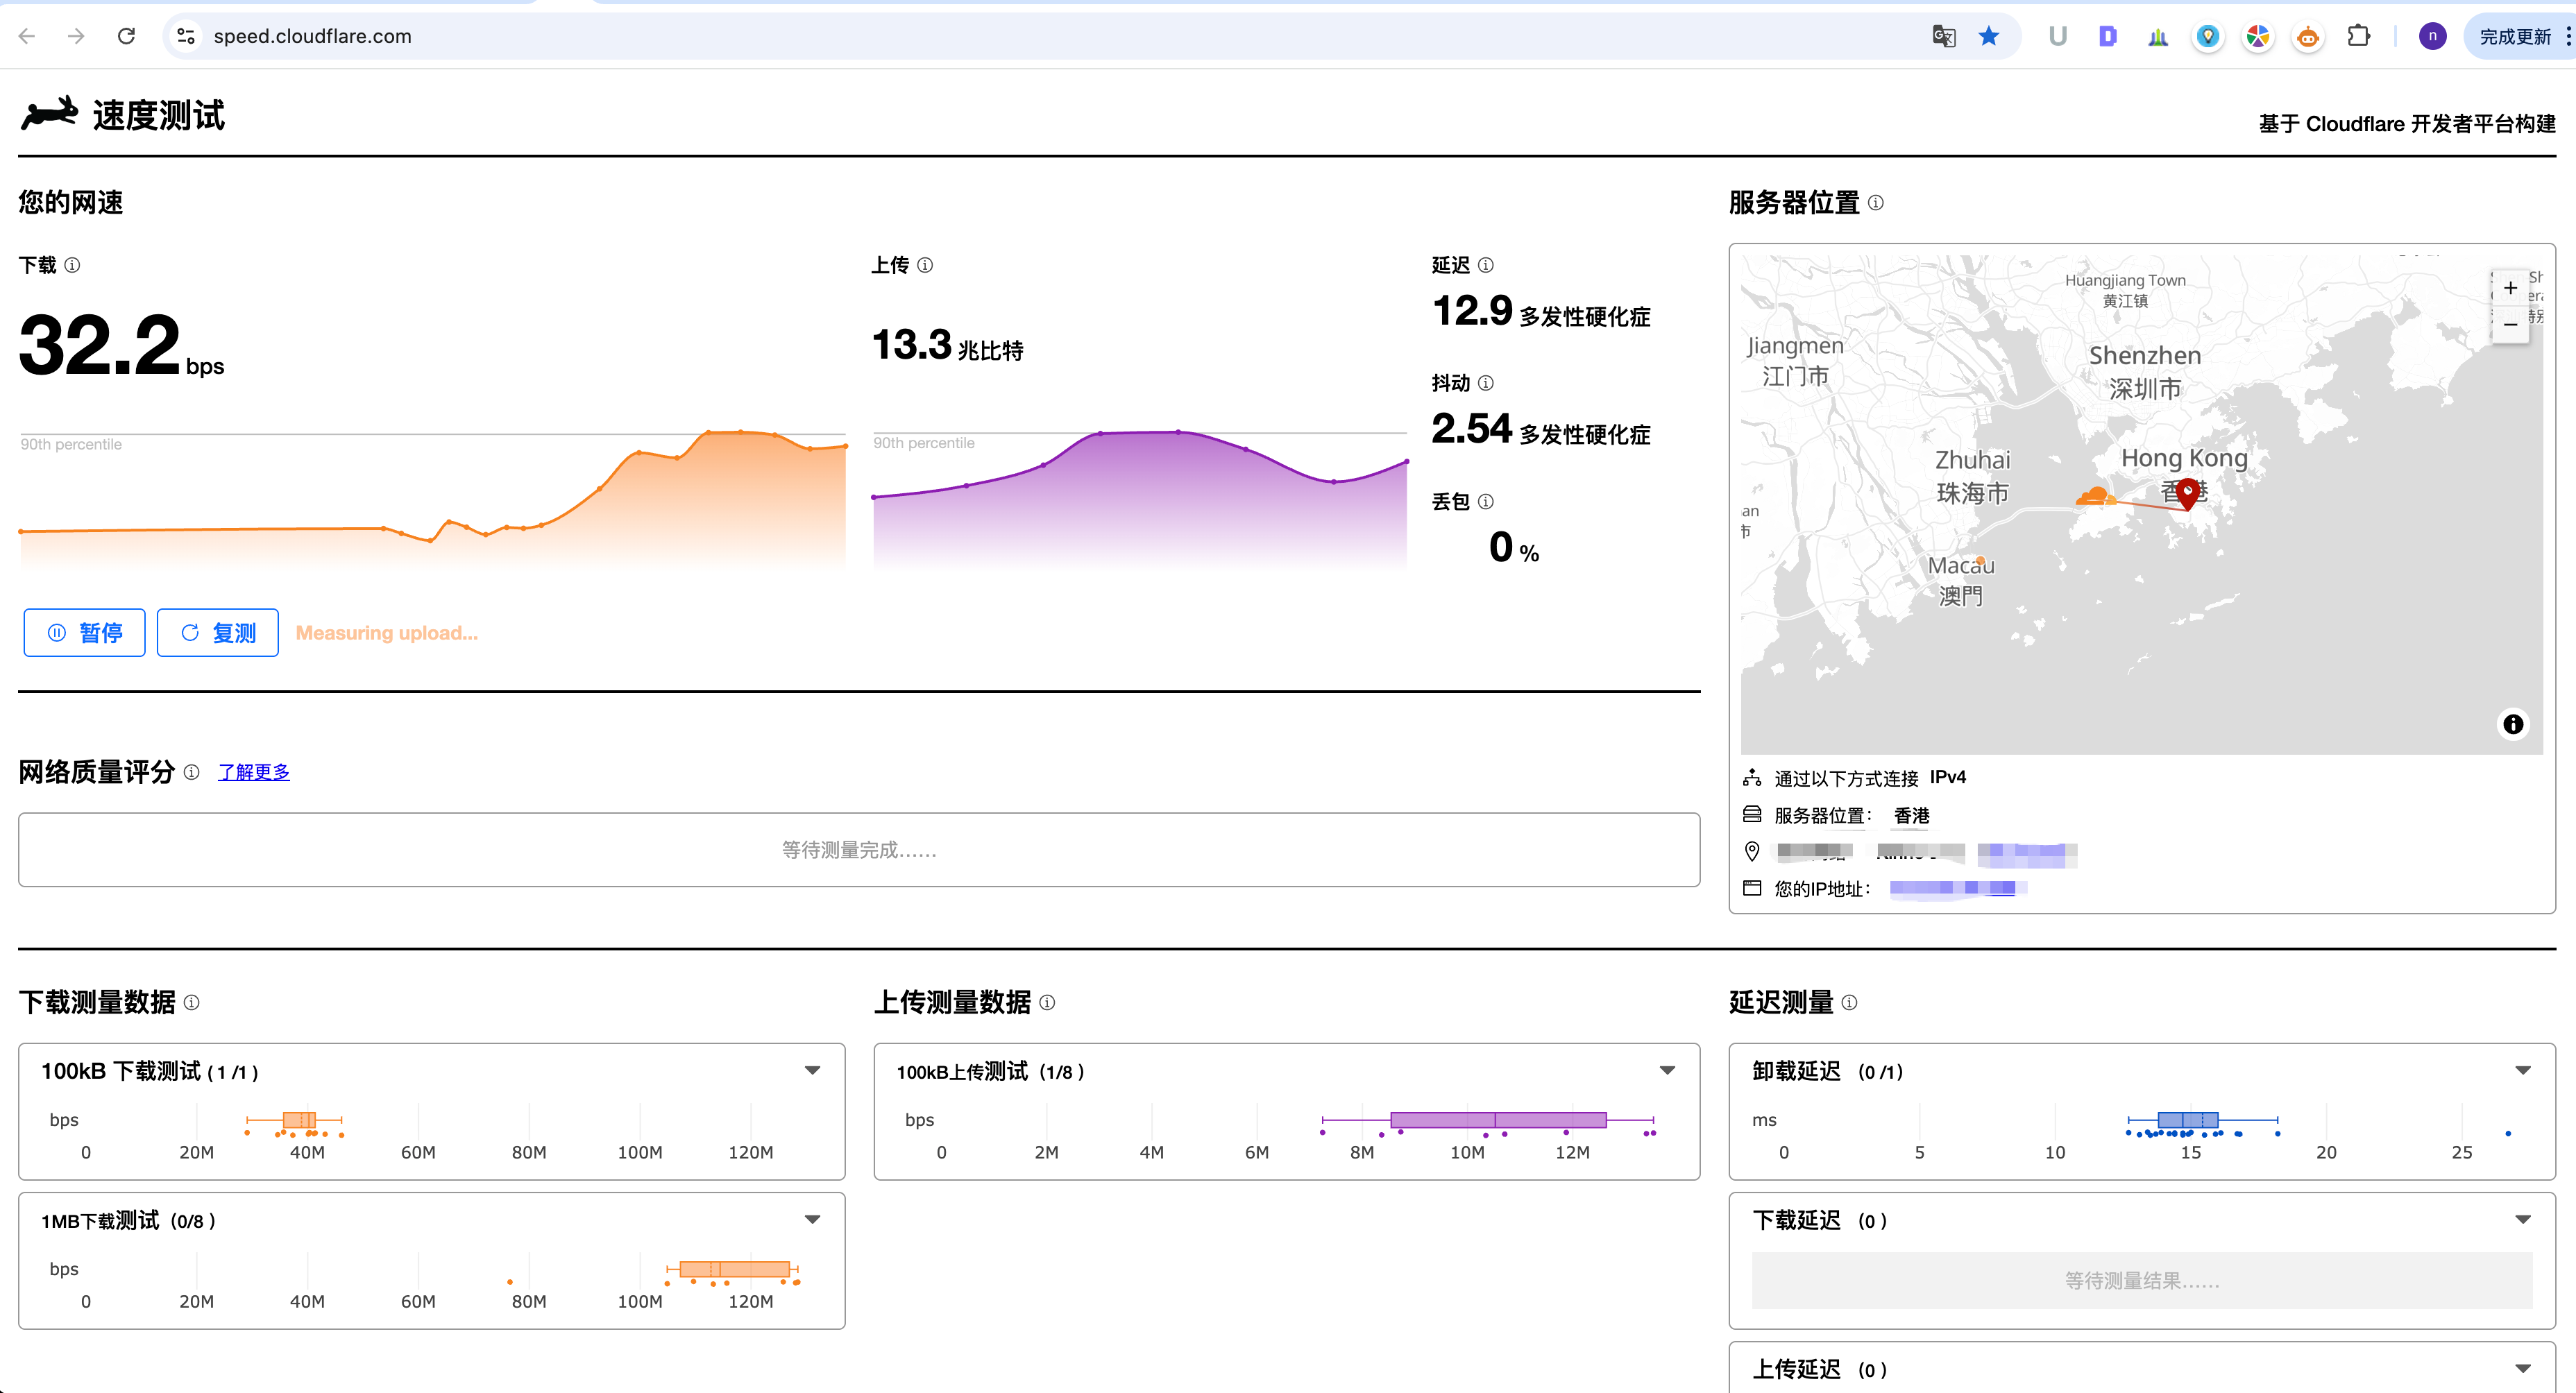The image size is (2576, 1393).
Task: Click the 复测 retest button
Action: pos(218,633)
